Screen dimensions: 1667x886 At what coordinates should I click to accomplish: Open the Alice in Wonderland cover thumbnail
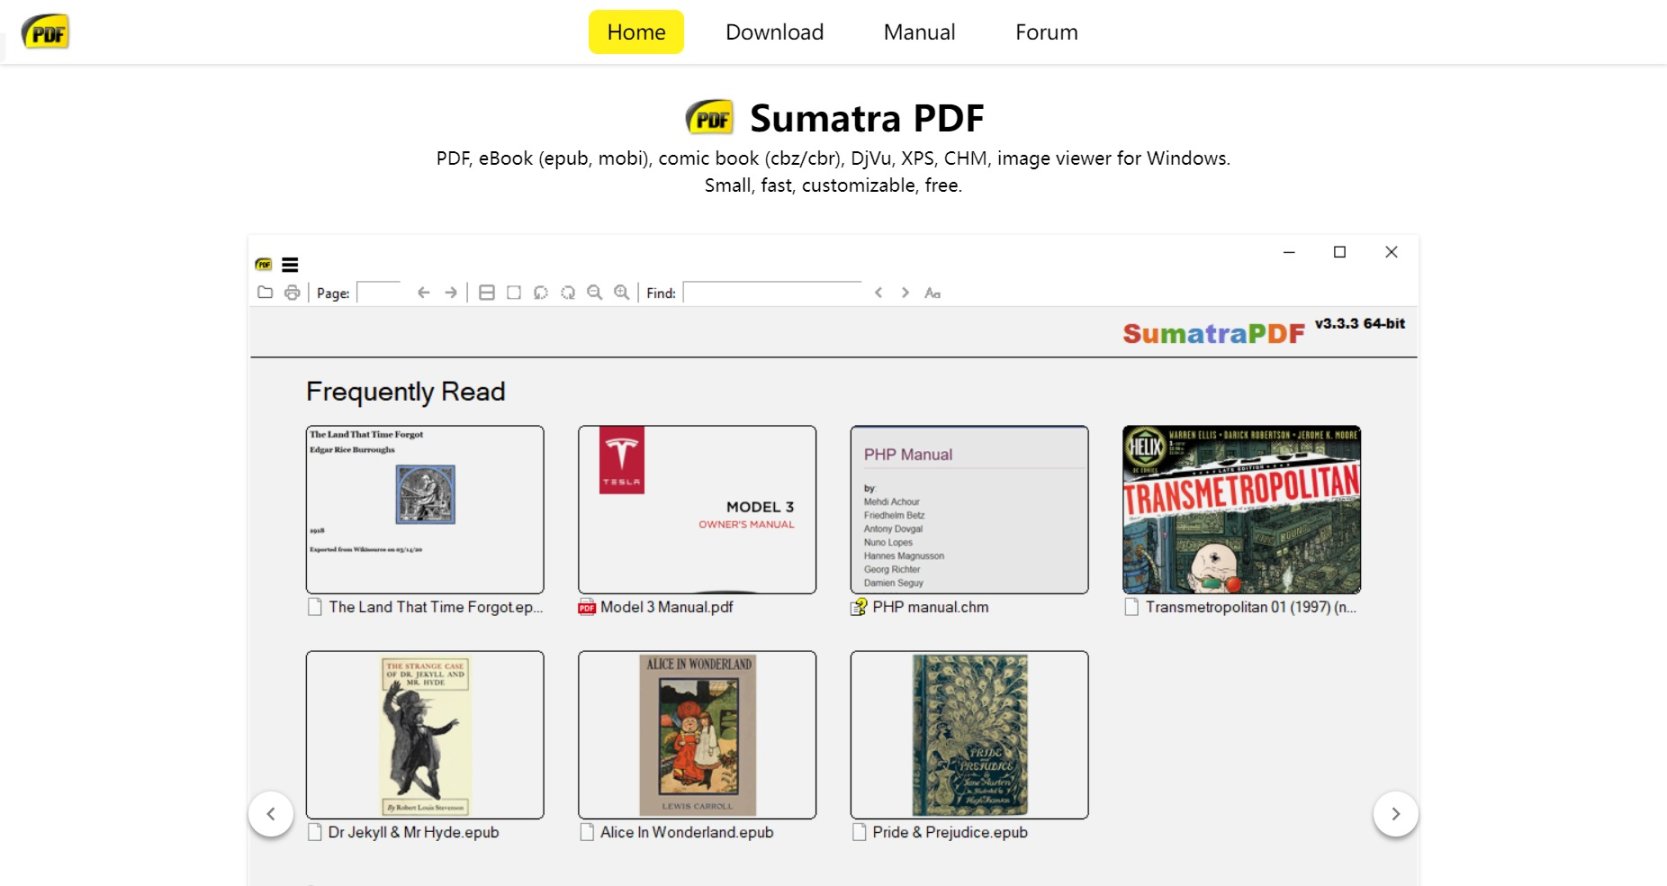pyautogui.click(x=697, y=735)
